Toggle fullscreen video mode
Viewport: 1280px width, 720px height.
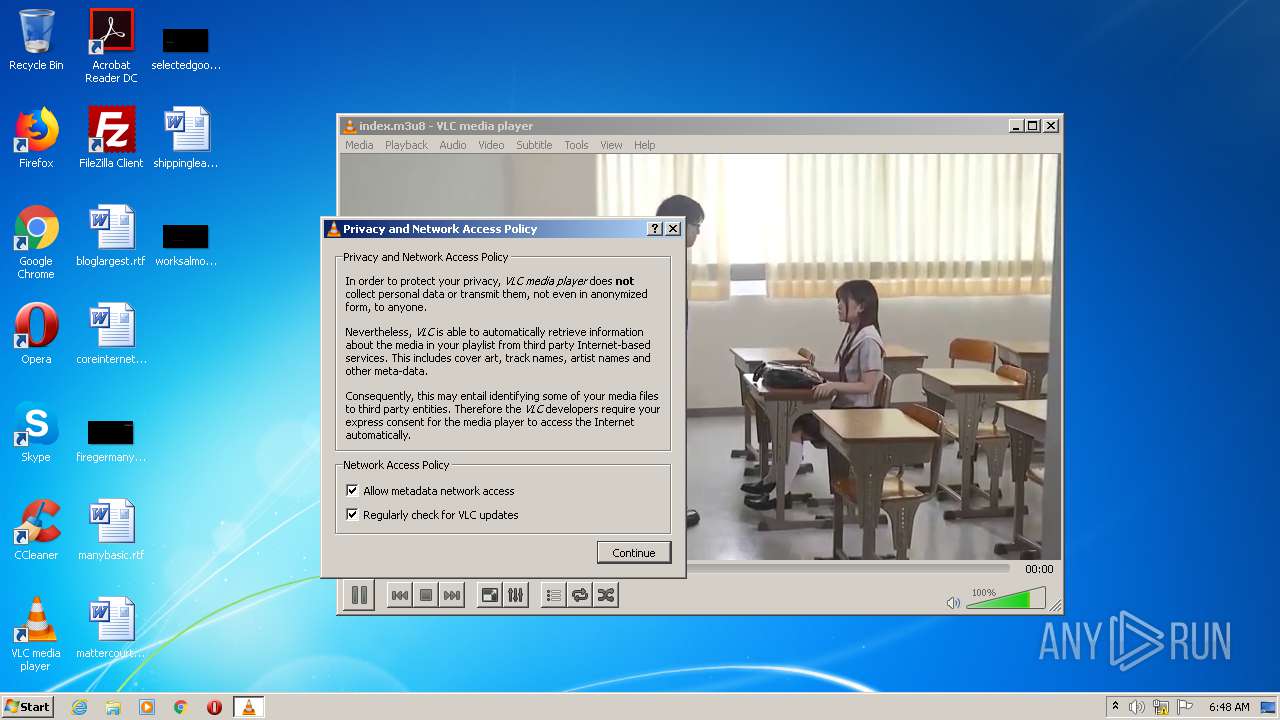[x=489, y=595]
